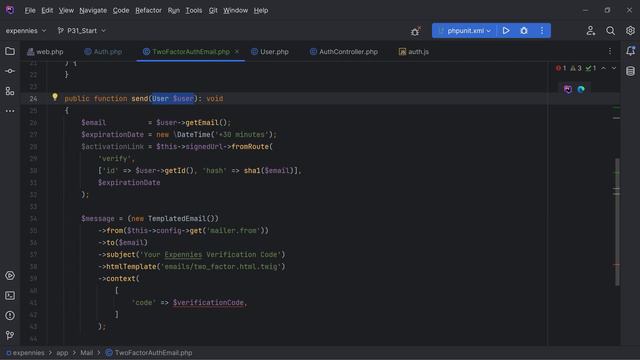
Task: Click the editor vertical scrollbar thumb
Action: [617, 222]
